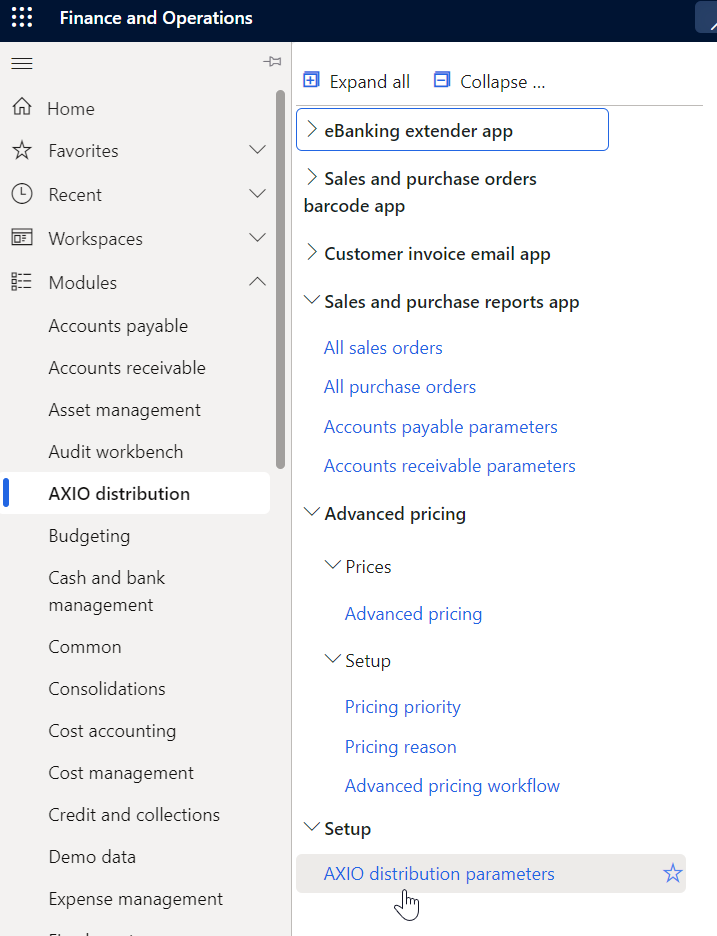The height and width of the screenshot is (936, 717).
Task: Collapse the sidebar using the hamburger icon
Action: pyautogui.click(x=21, y=62)
